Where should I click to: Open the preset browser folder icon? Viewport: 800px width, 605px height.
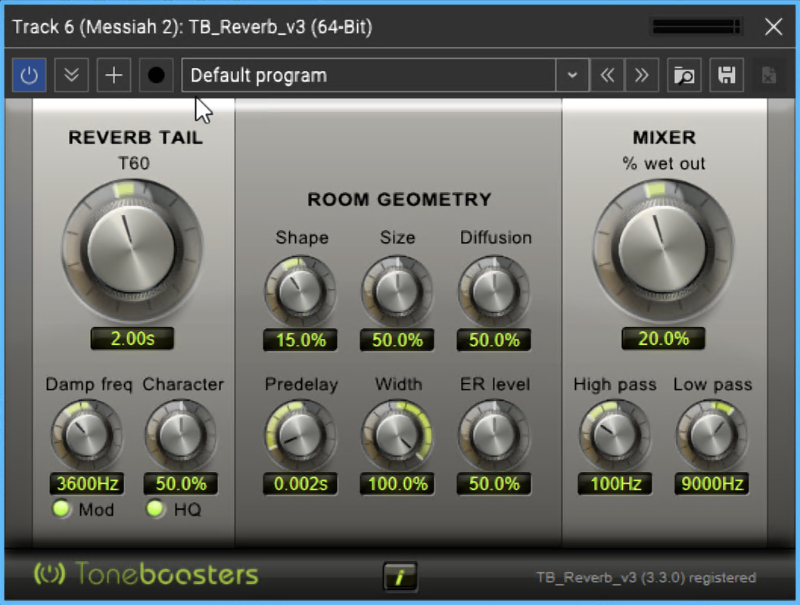click(x=684, y=75)
